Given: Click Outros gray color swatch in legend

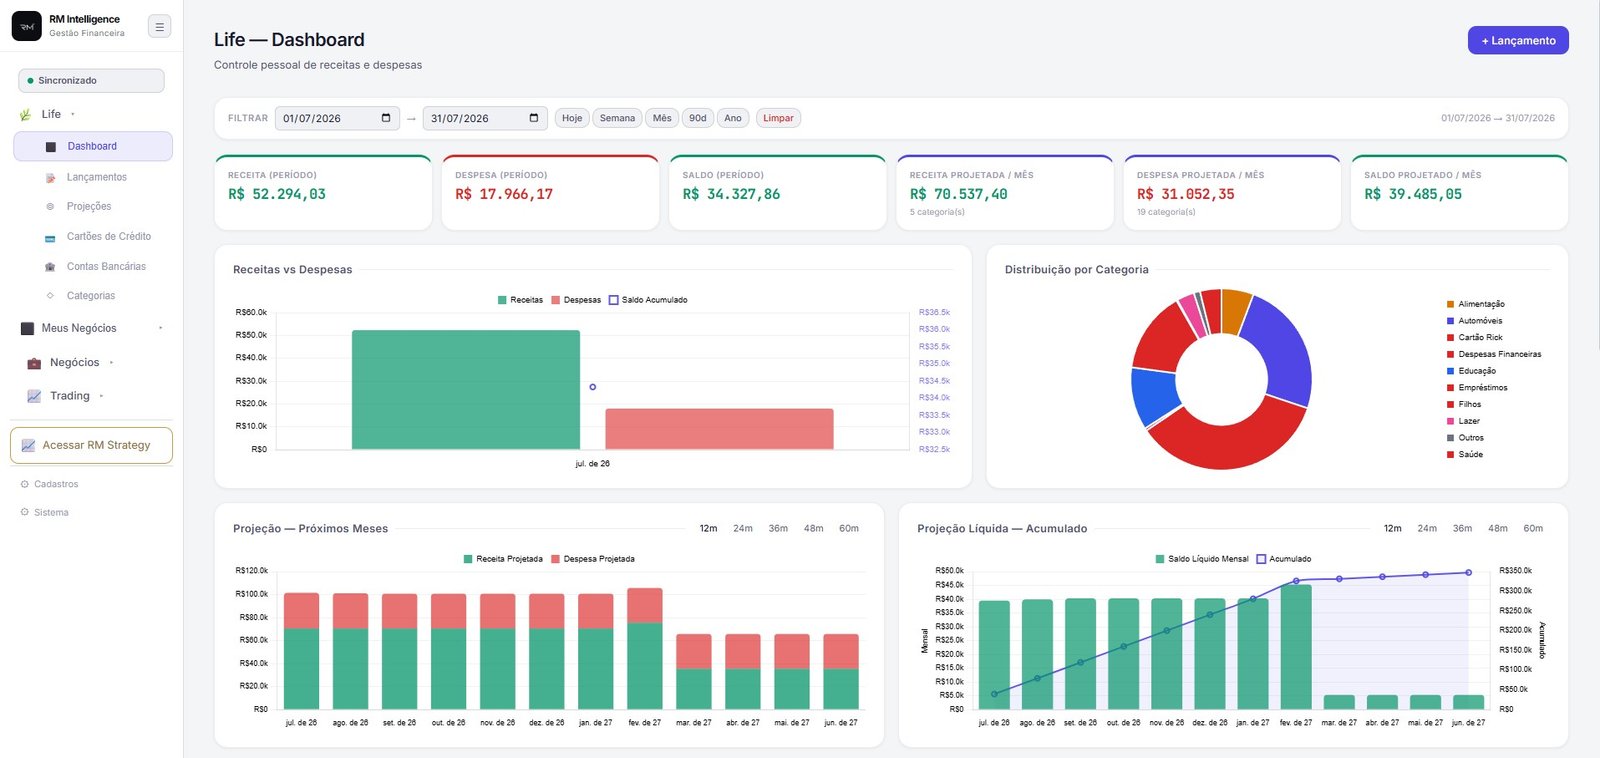Looking at the screenshot, I should tap(1450, 438).
